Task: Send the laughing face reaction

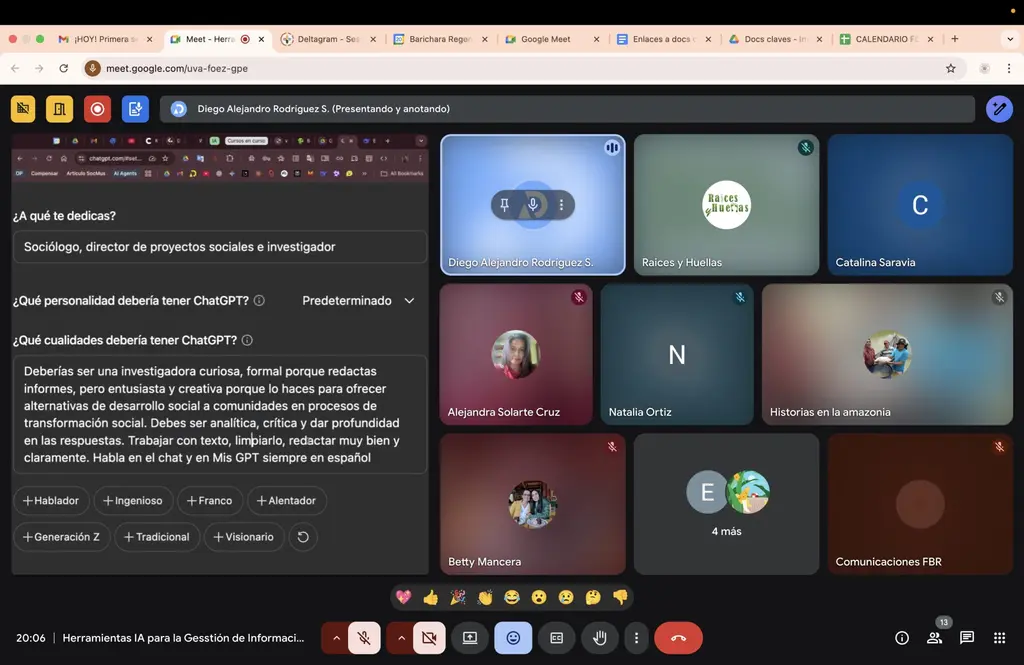Action: point(512,597)
